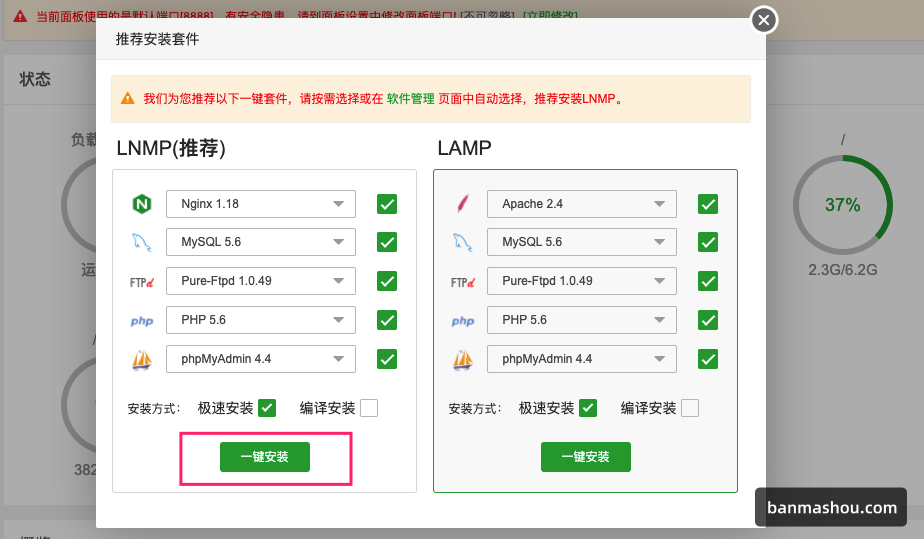
Task: Open LAMP phpMyAdmin 4.4 dropdown
Action: click(x=582, y=359)
